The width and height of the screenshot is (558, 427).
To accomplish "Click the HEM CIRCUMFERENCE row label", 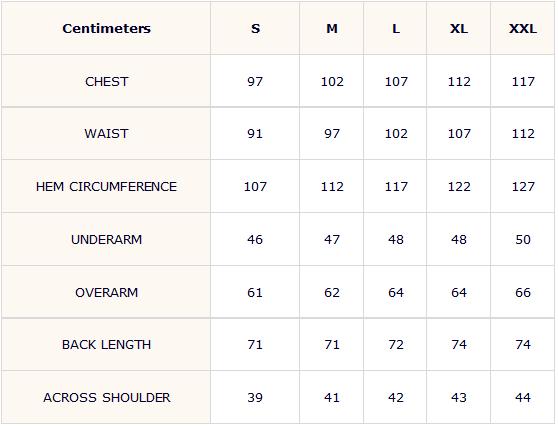I will click(106, 186).
